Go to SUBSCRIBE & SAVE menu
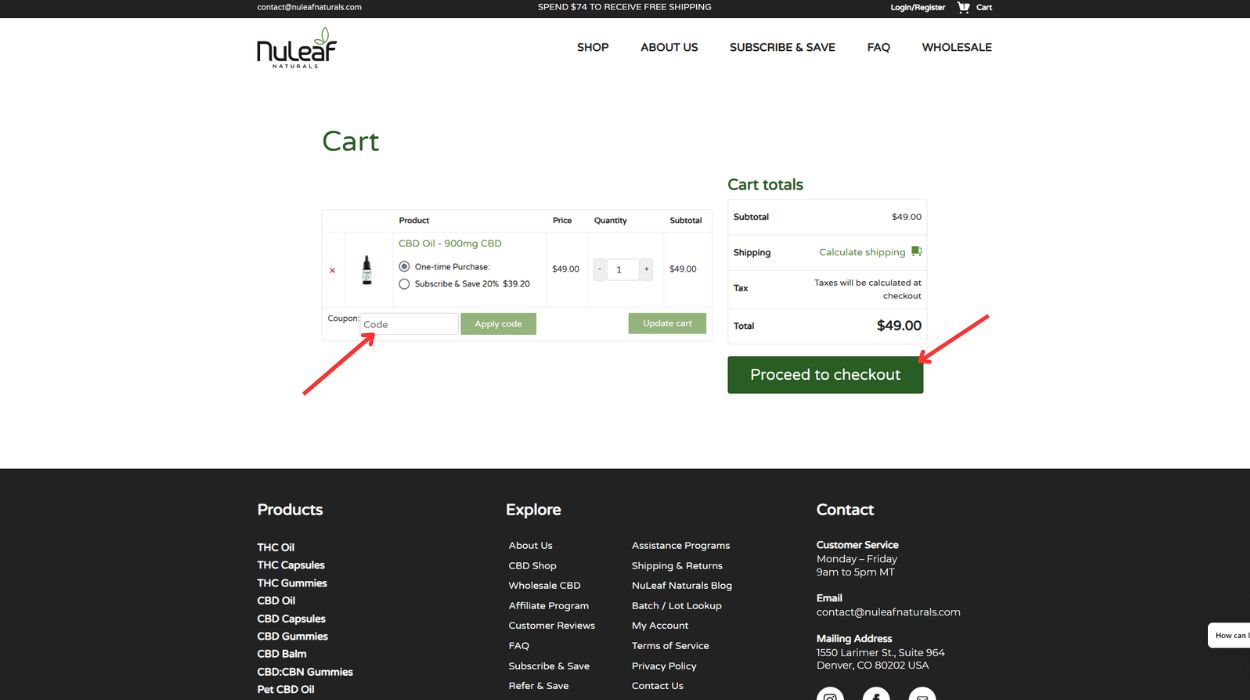Viewport: 1250px width, 700px height. click(782, 47)
